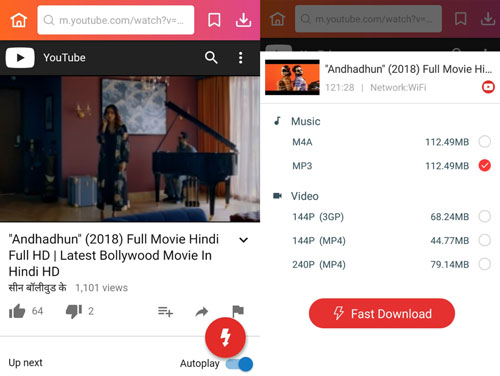500x376 pixels.
Task: Tap the bookmark icon in left browser bar
Action: tap(214, 20)
